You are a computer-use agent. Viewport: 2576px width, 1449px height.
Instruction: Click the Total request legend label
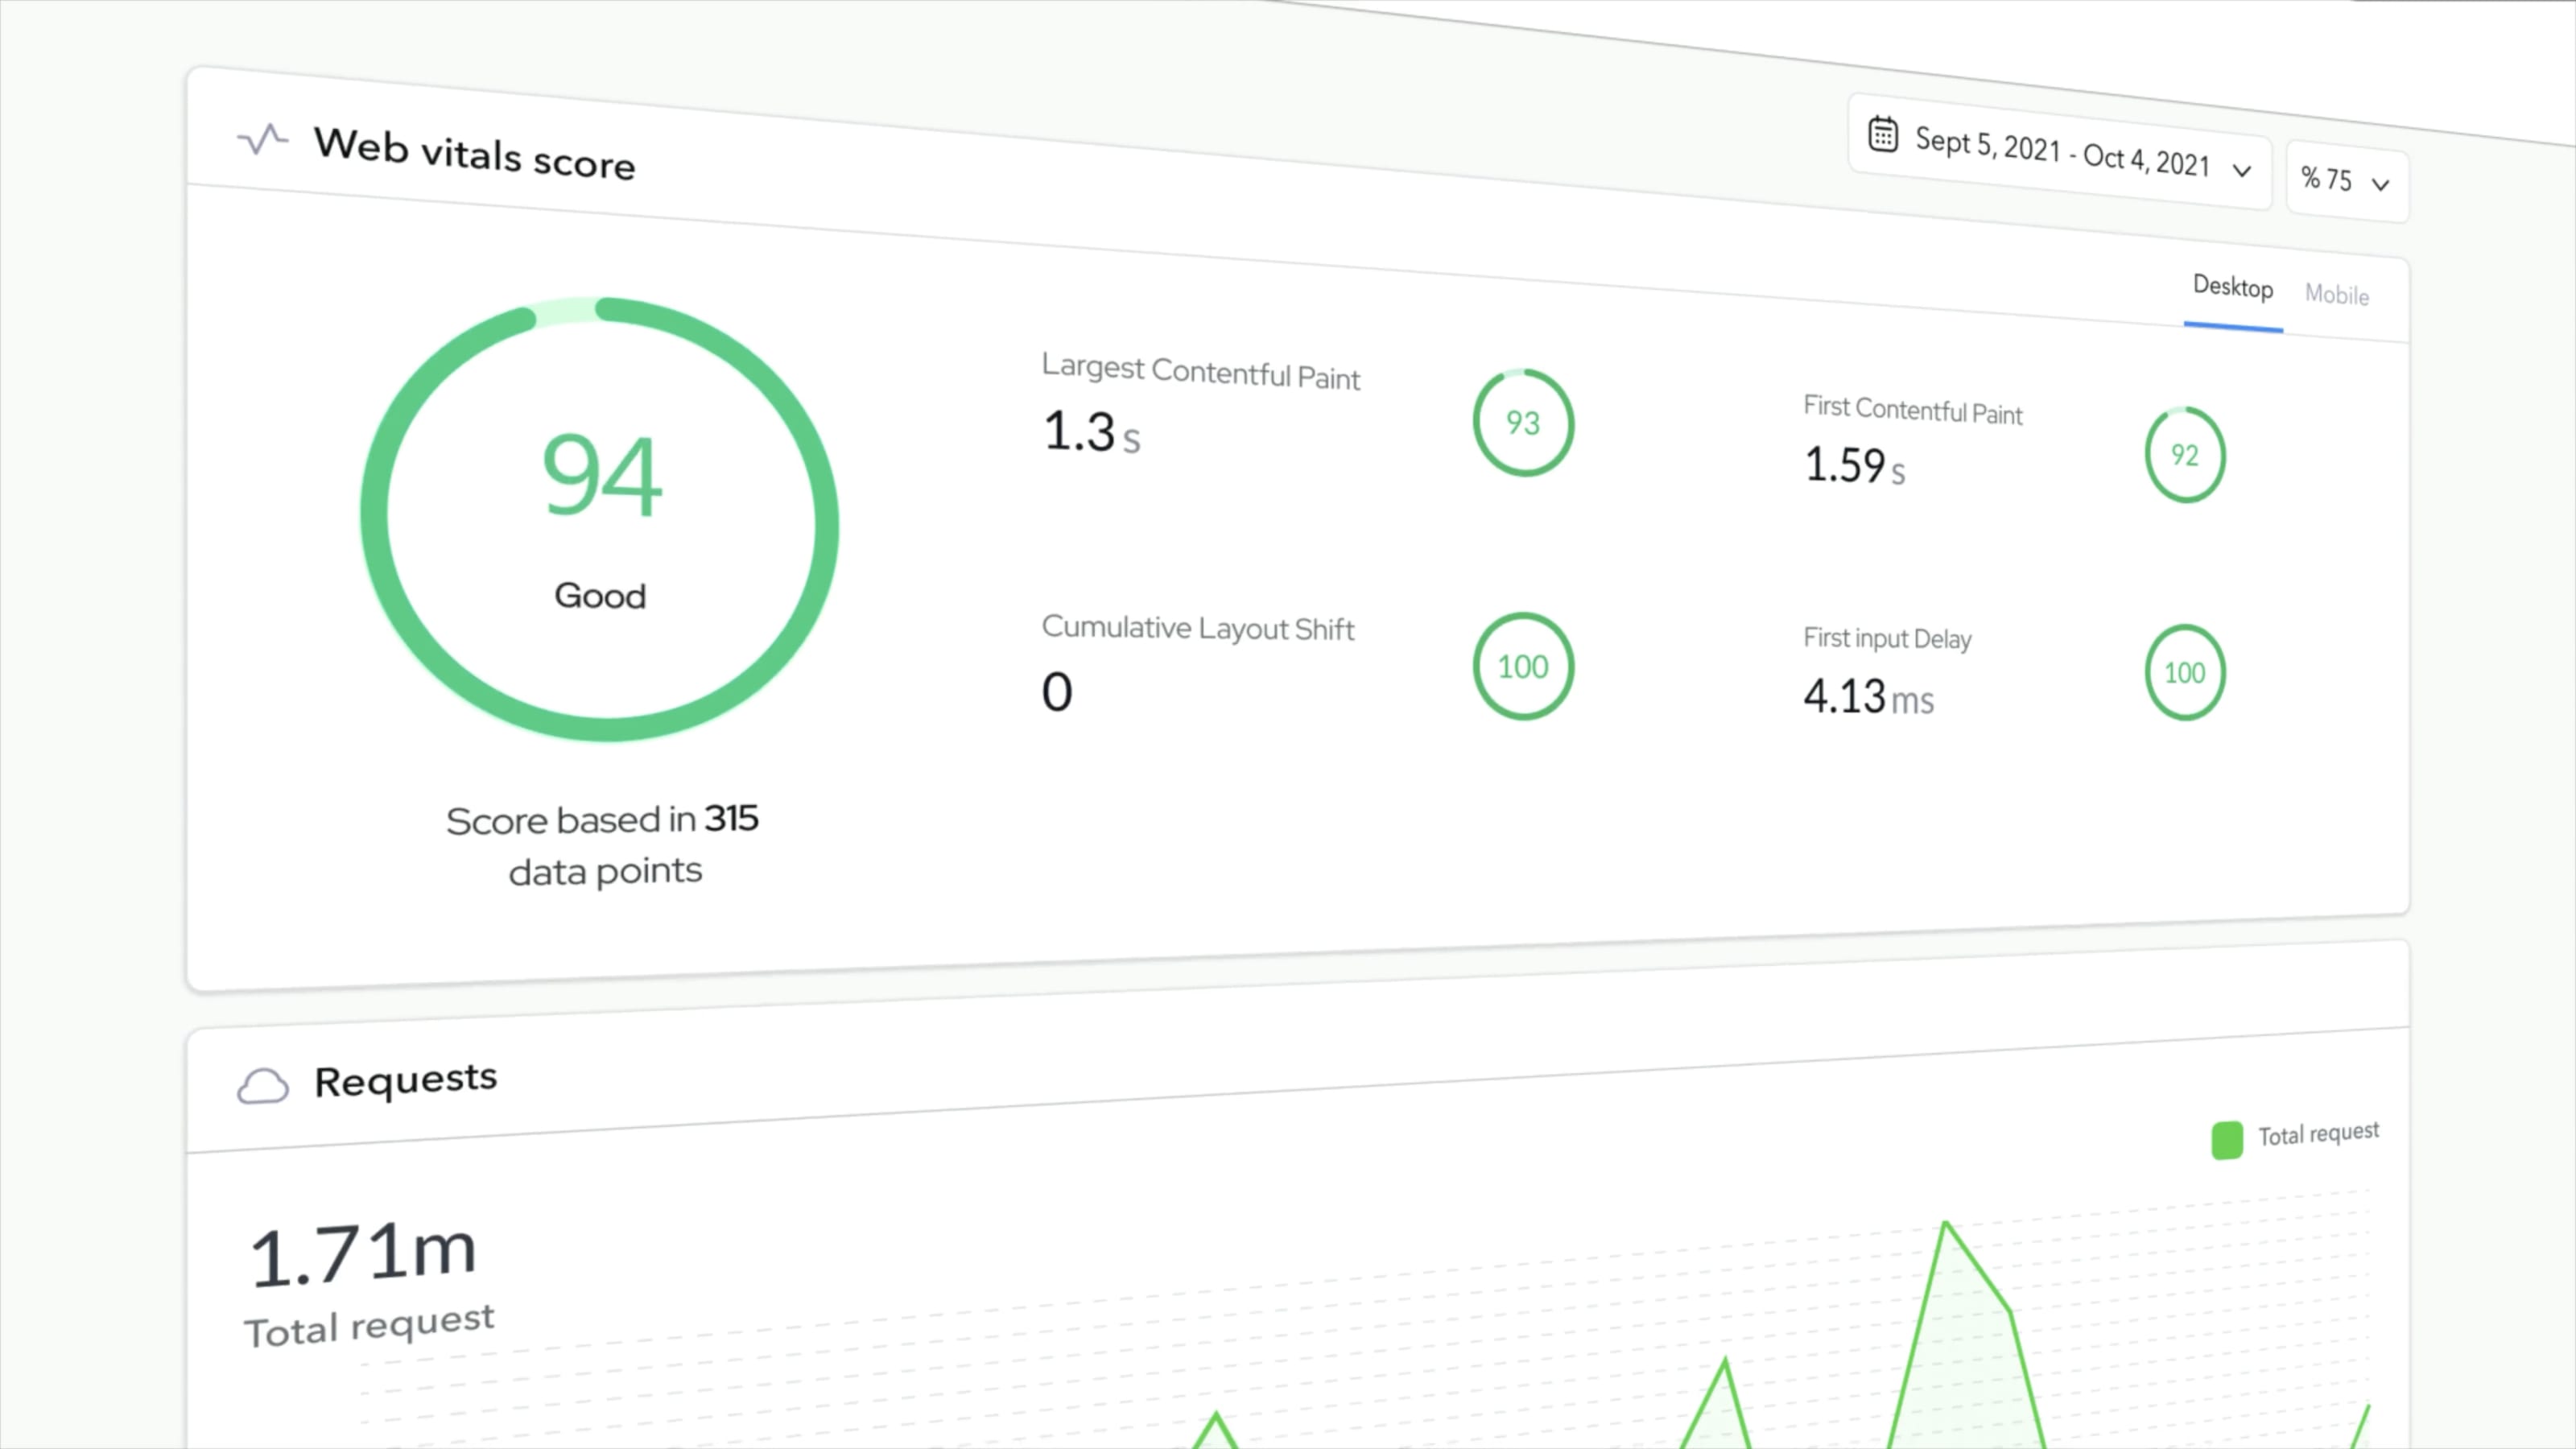pos(2318,1134)
